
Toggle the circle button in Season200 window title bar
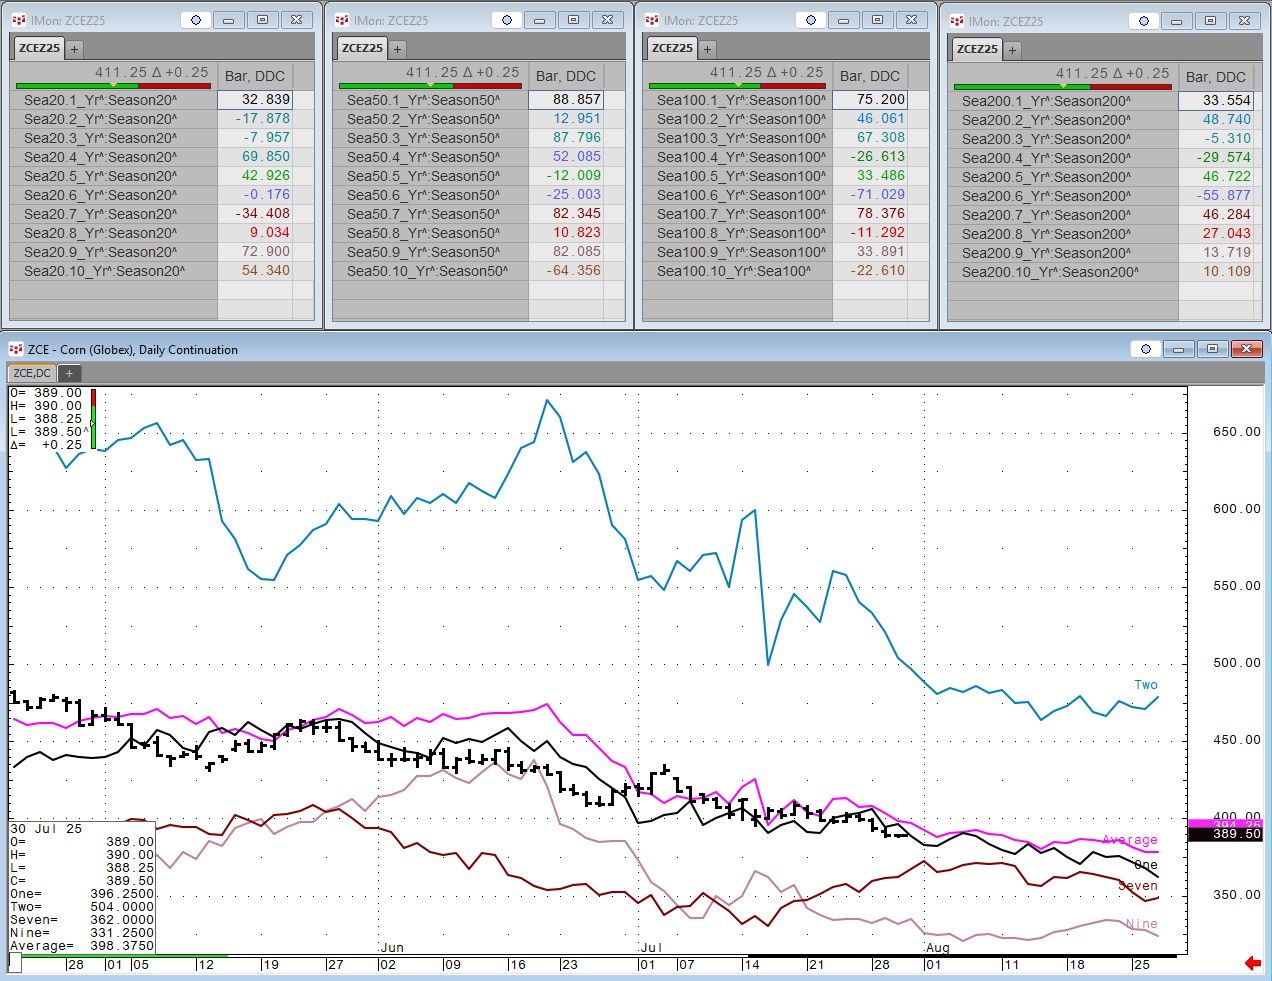[x=1144, y=21]
